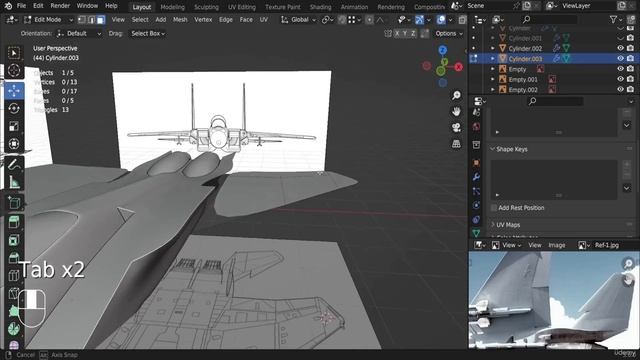The width and height of the screenshot is (640, 360).
Task: Switch perspective/orthographic grid icon
Action: (x=456, y=144)
